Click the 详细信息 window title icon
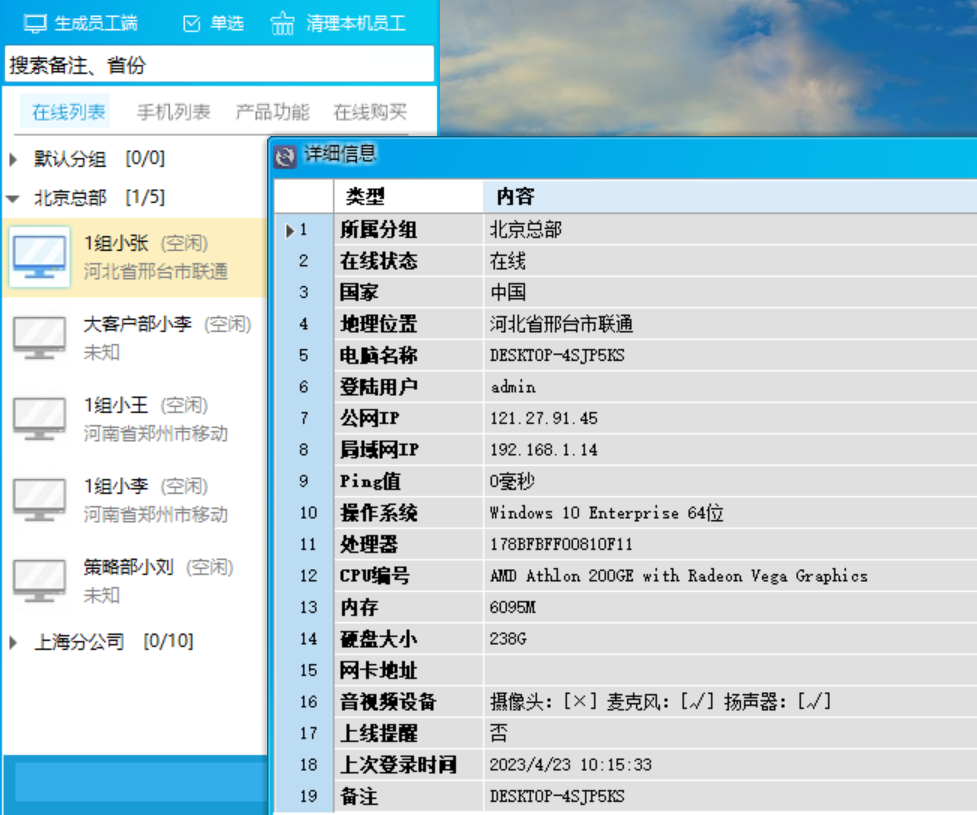Image resolution: width=977 pixels, height=815 pixels. [x=286, y=155]
